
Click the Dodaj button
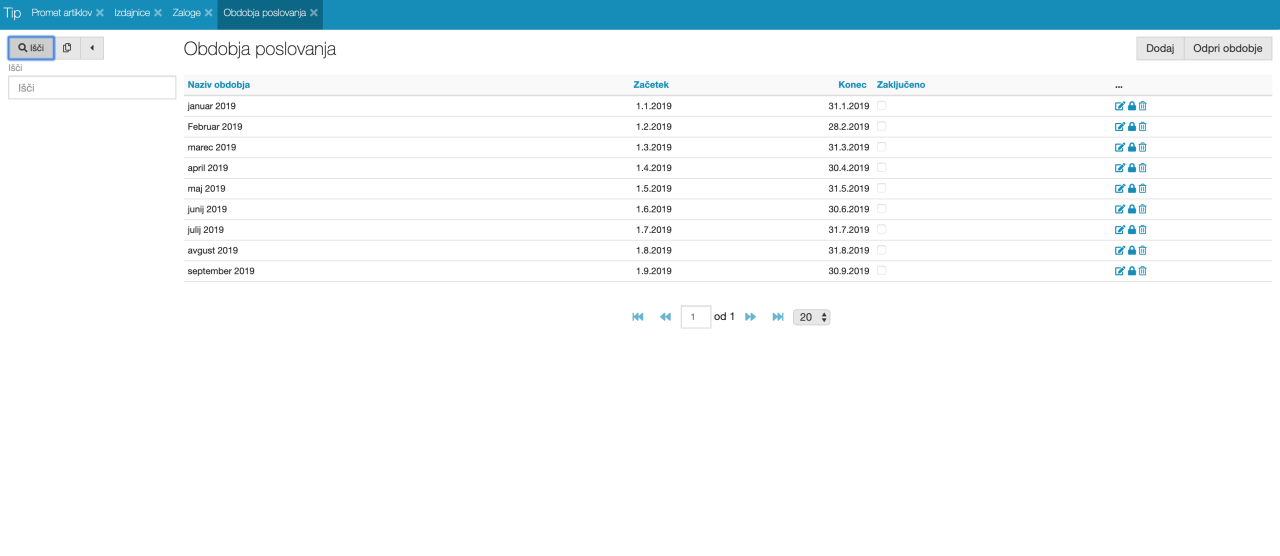click(x=1159, y=48)
